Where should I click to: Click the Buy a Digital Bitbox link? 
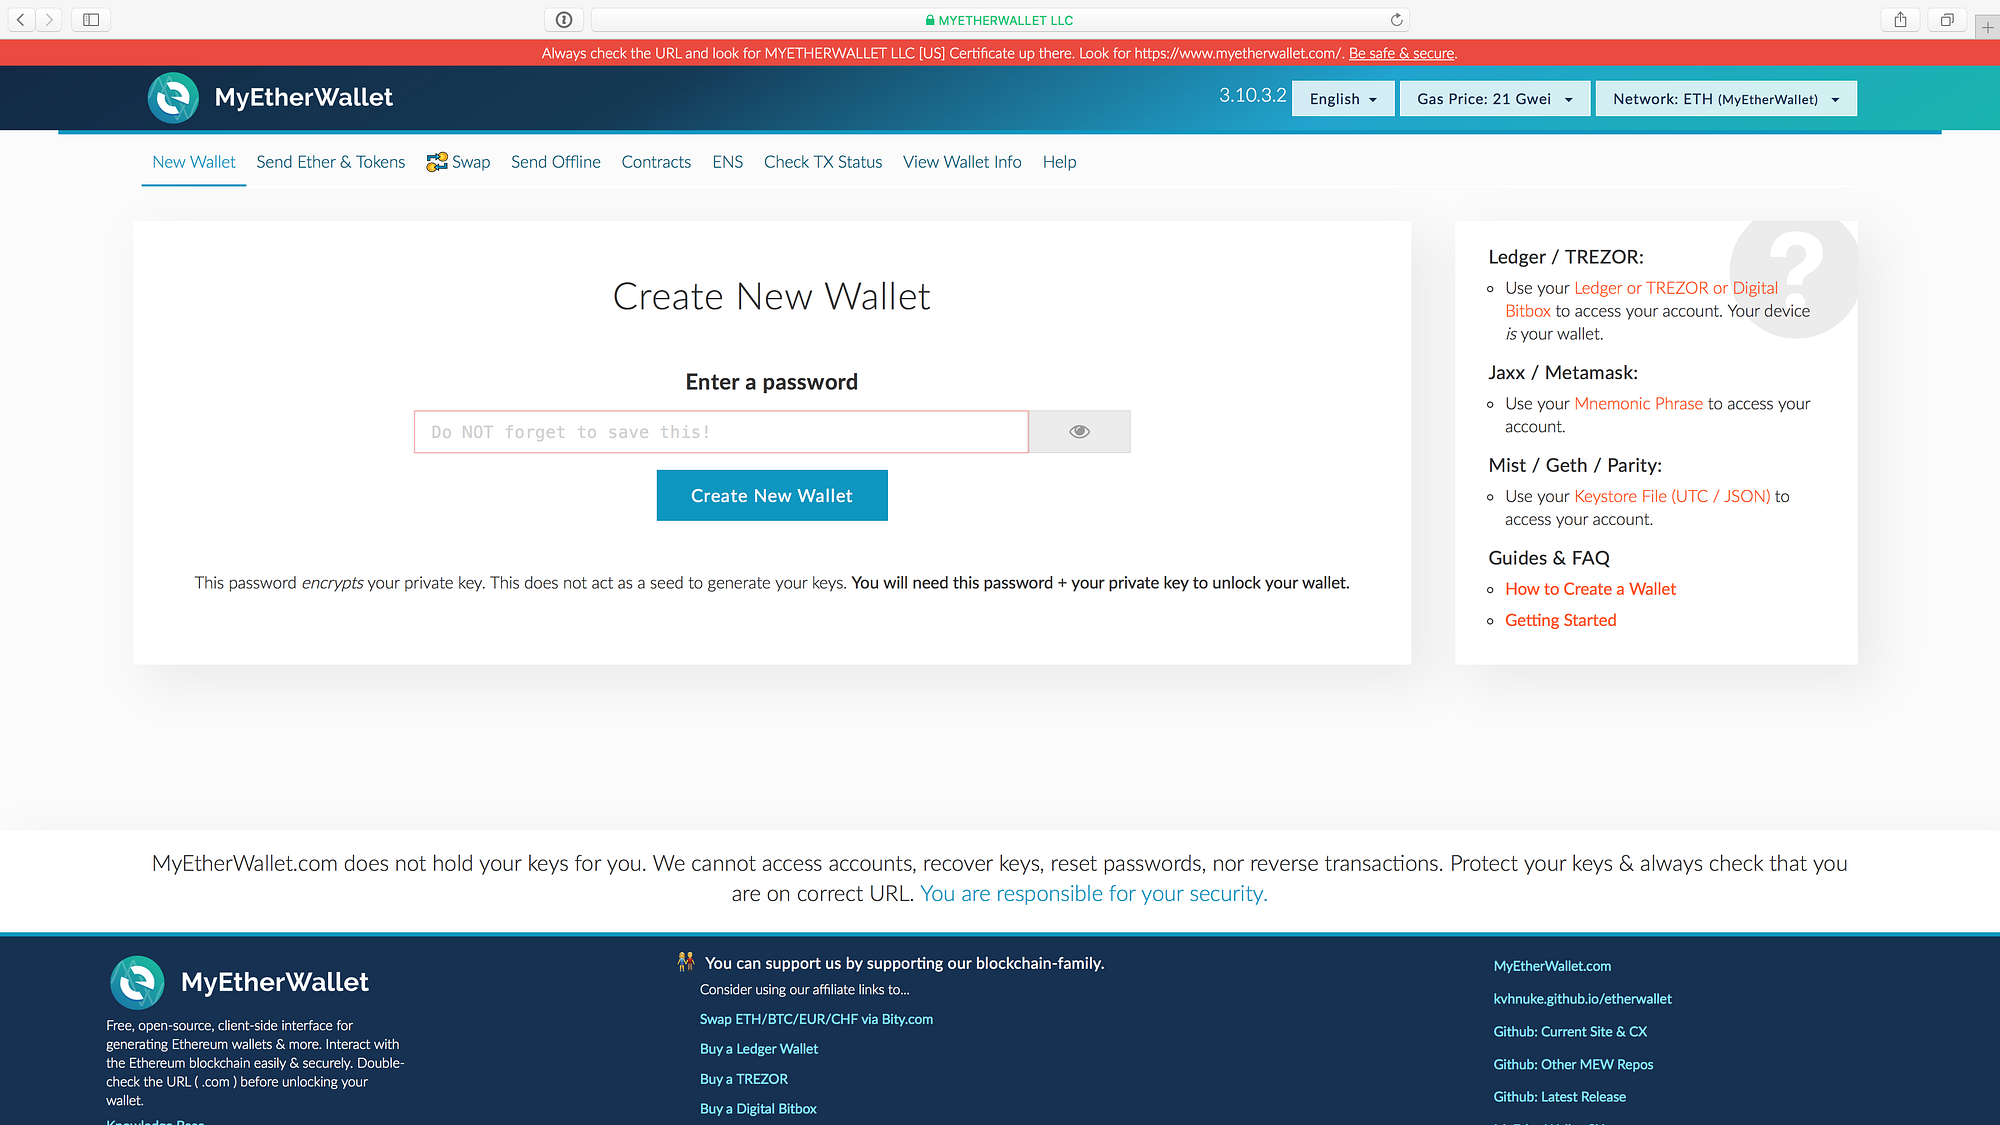[x=758, y=1110]
